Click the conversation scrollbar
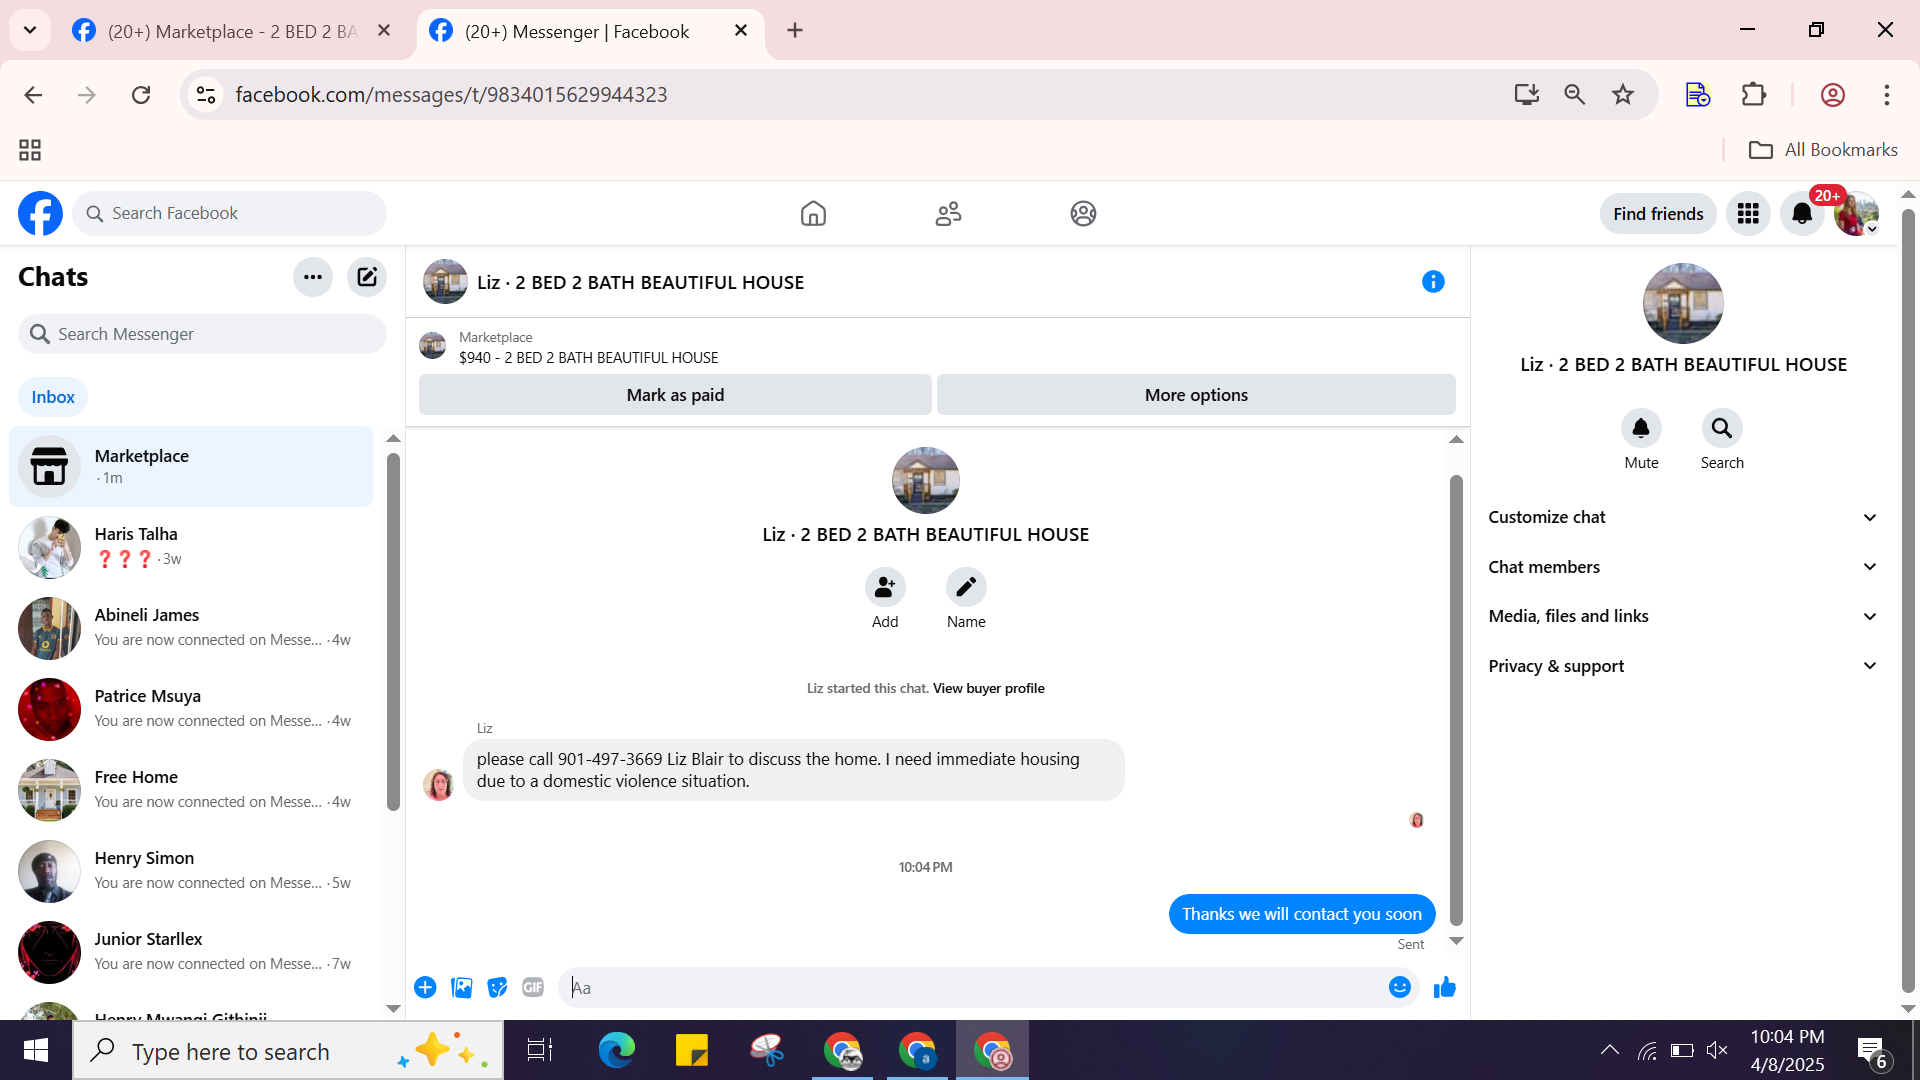 click(1456, 700)
